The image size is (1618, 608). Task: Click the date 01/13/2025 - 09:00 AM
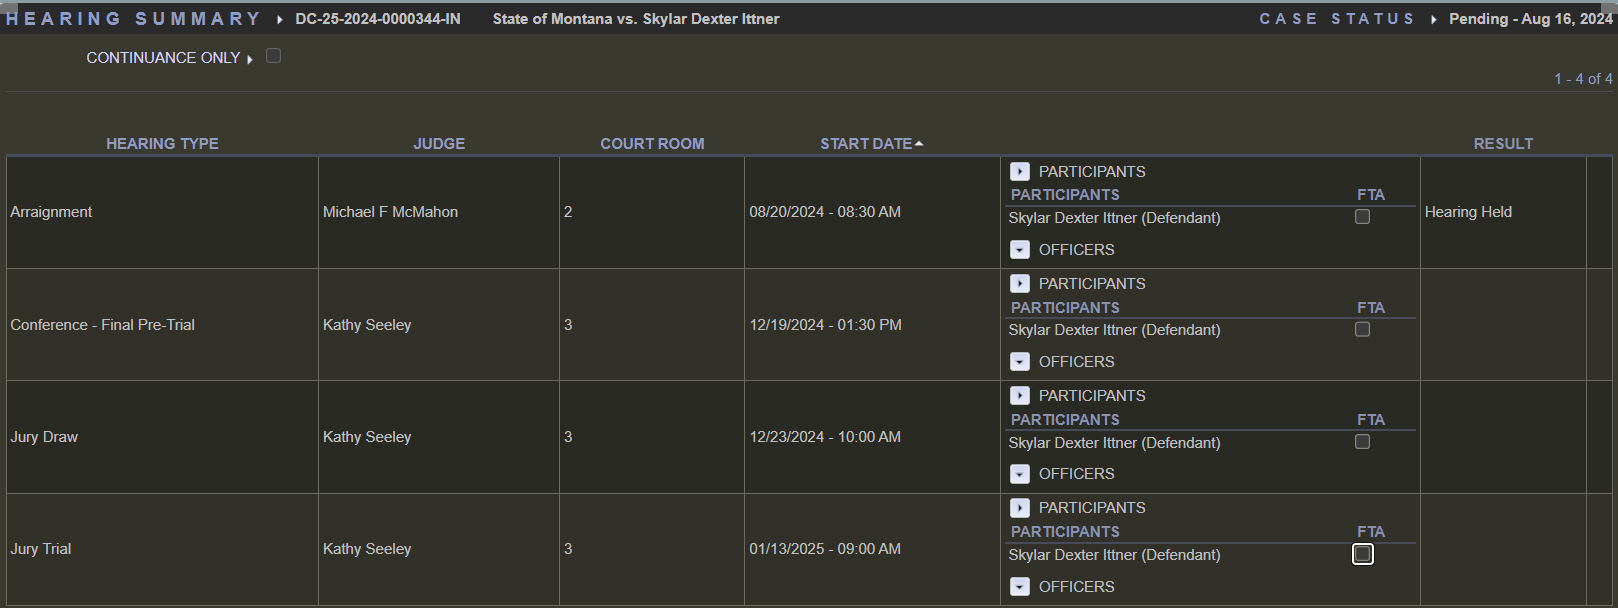point(825,549)
